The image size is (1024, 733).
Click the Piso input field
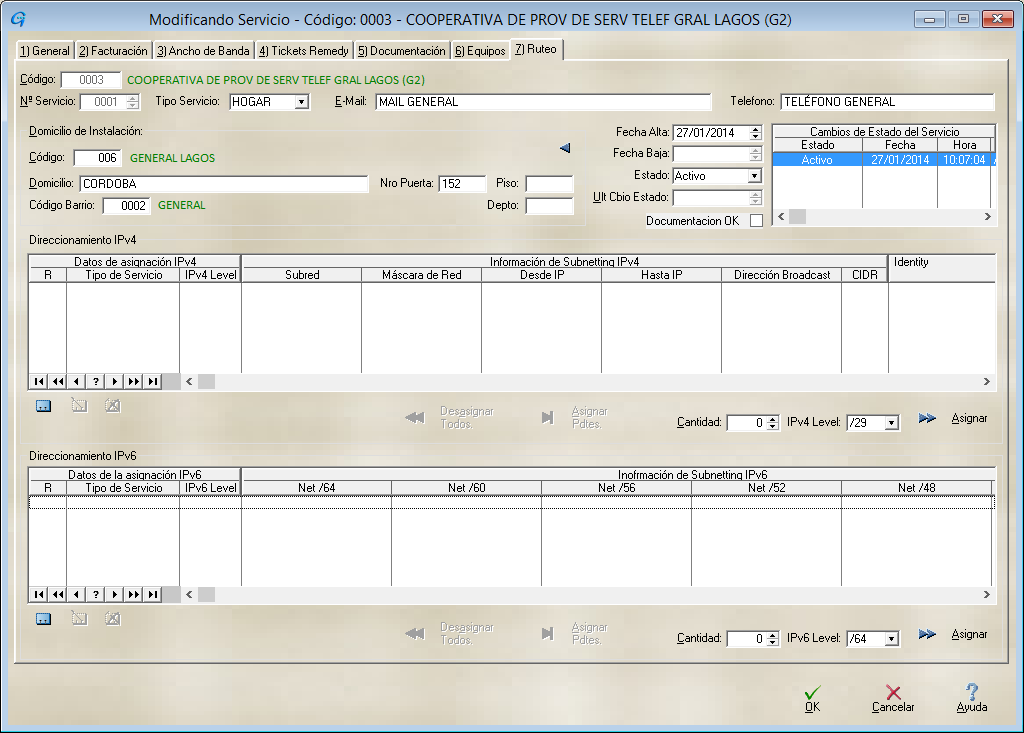coord(549,184)
